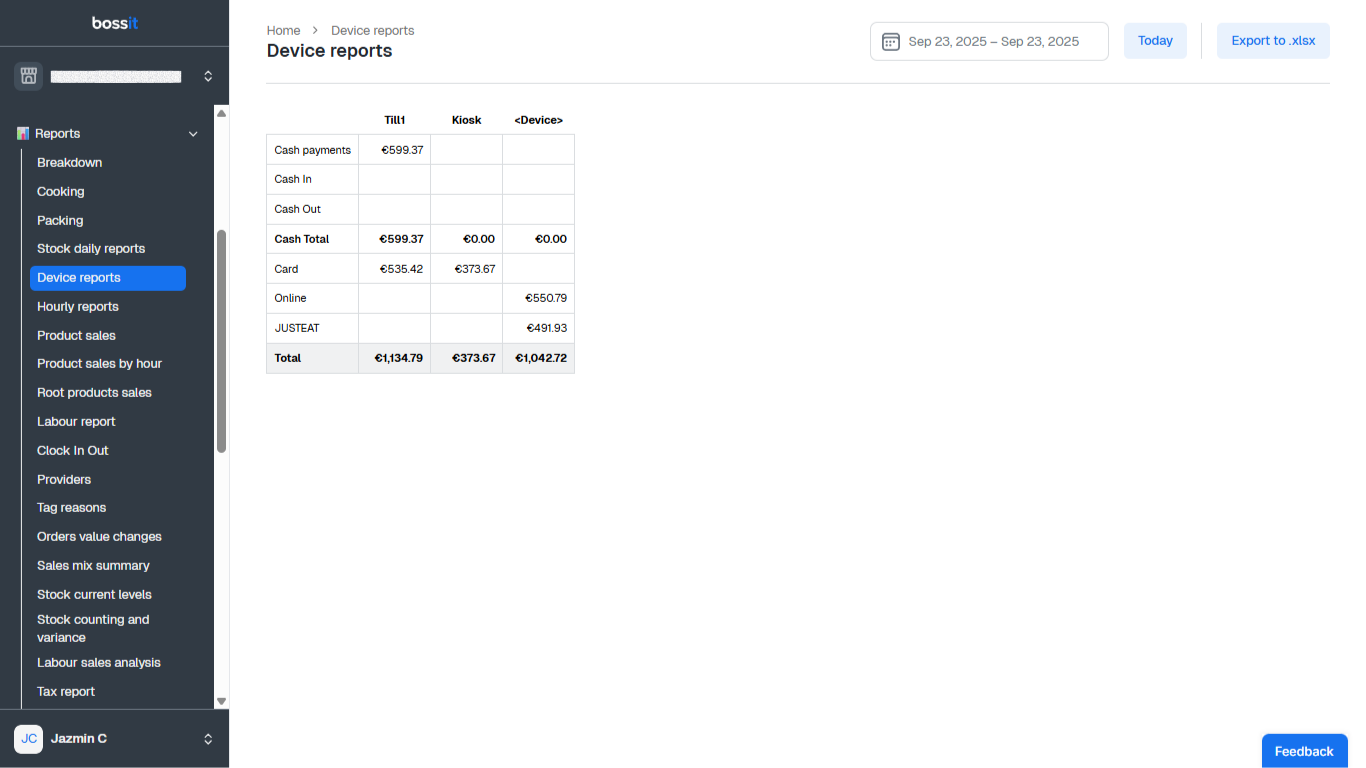Select the Tax report item
Screen dimensions: 1366x768
pyautogui.click(x=66, y=692)
